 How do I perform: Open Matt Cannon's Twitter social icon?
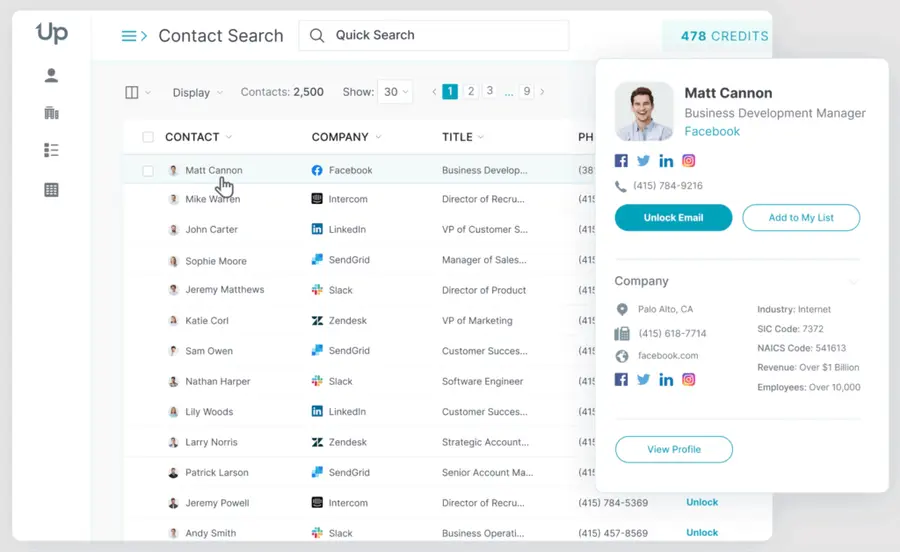643,161
